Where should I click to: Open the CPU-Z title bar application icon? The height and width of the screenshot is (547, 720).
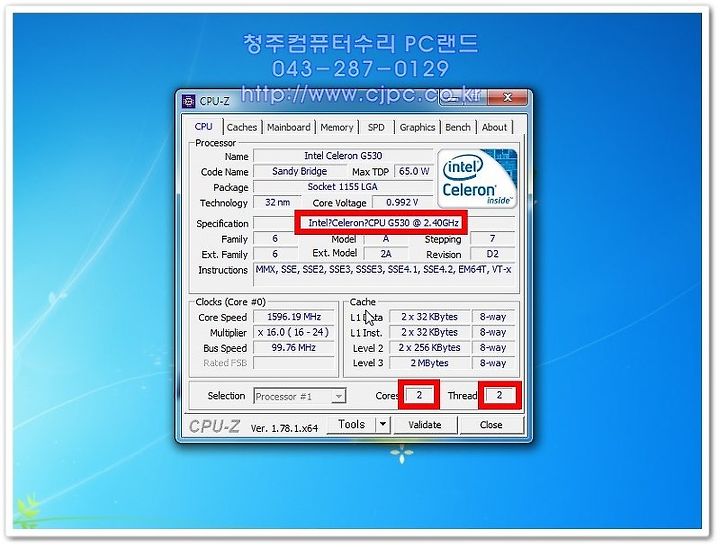[189, 101]
